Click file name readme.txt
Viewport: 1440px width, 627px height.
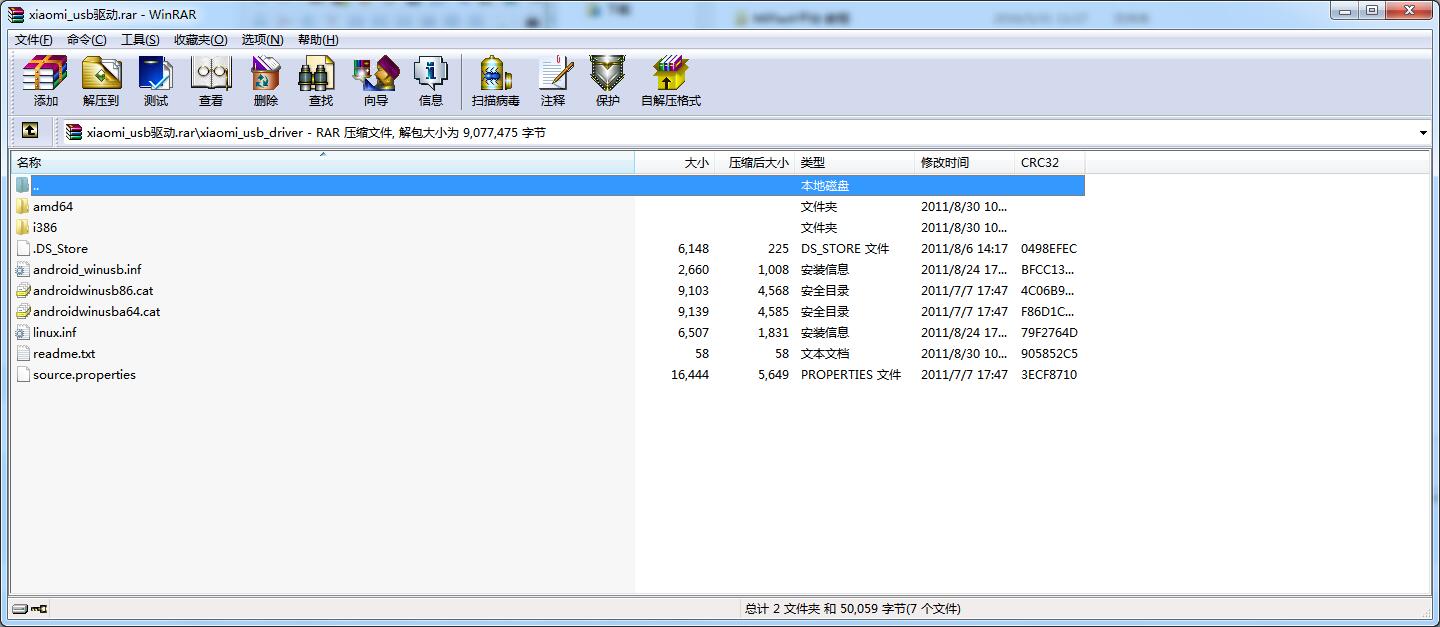pyautogui.click(x=64, y=353)
